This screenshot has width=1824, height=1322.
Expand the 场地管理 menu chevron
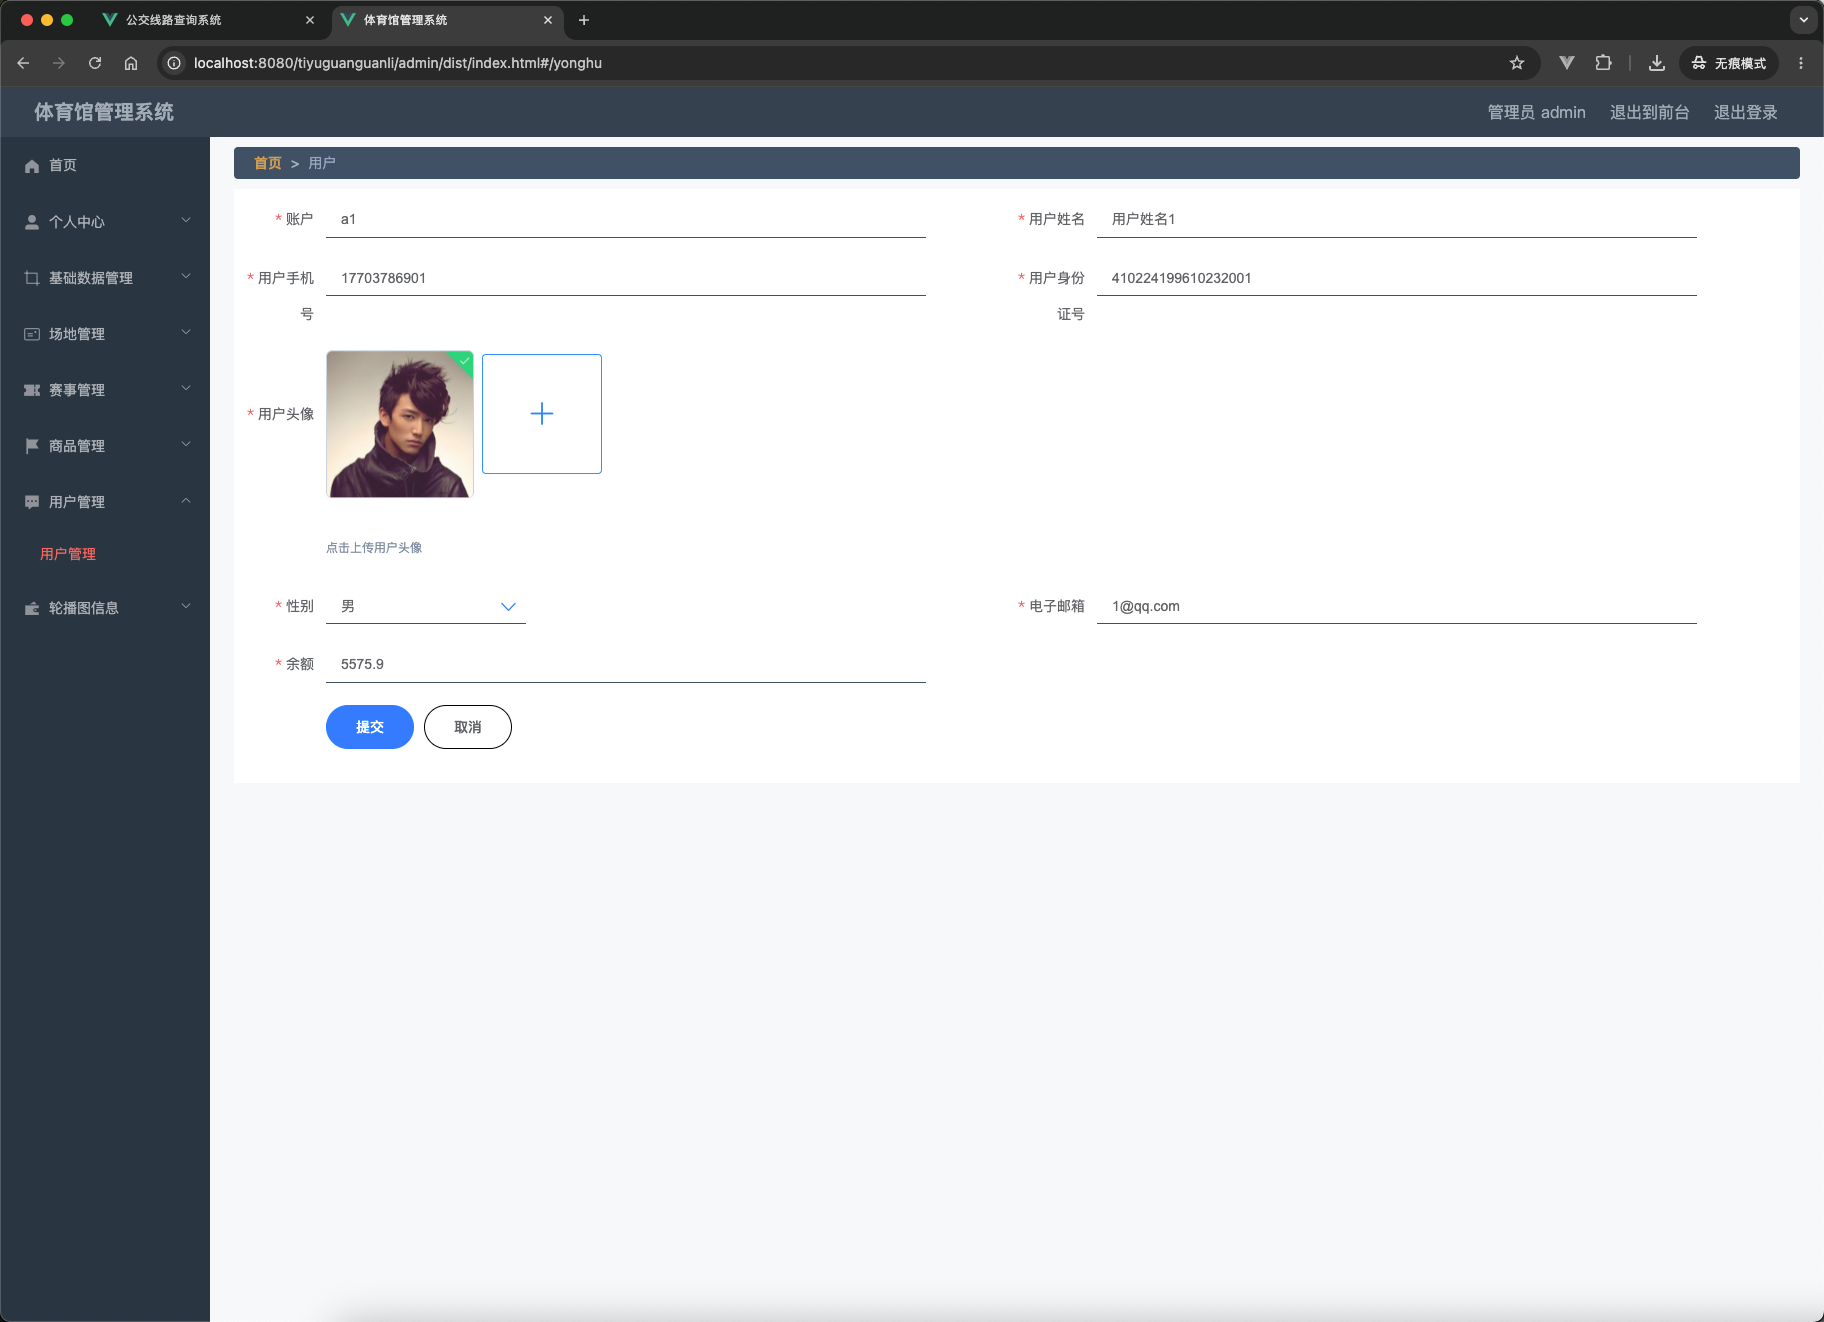tap(186, 333)
